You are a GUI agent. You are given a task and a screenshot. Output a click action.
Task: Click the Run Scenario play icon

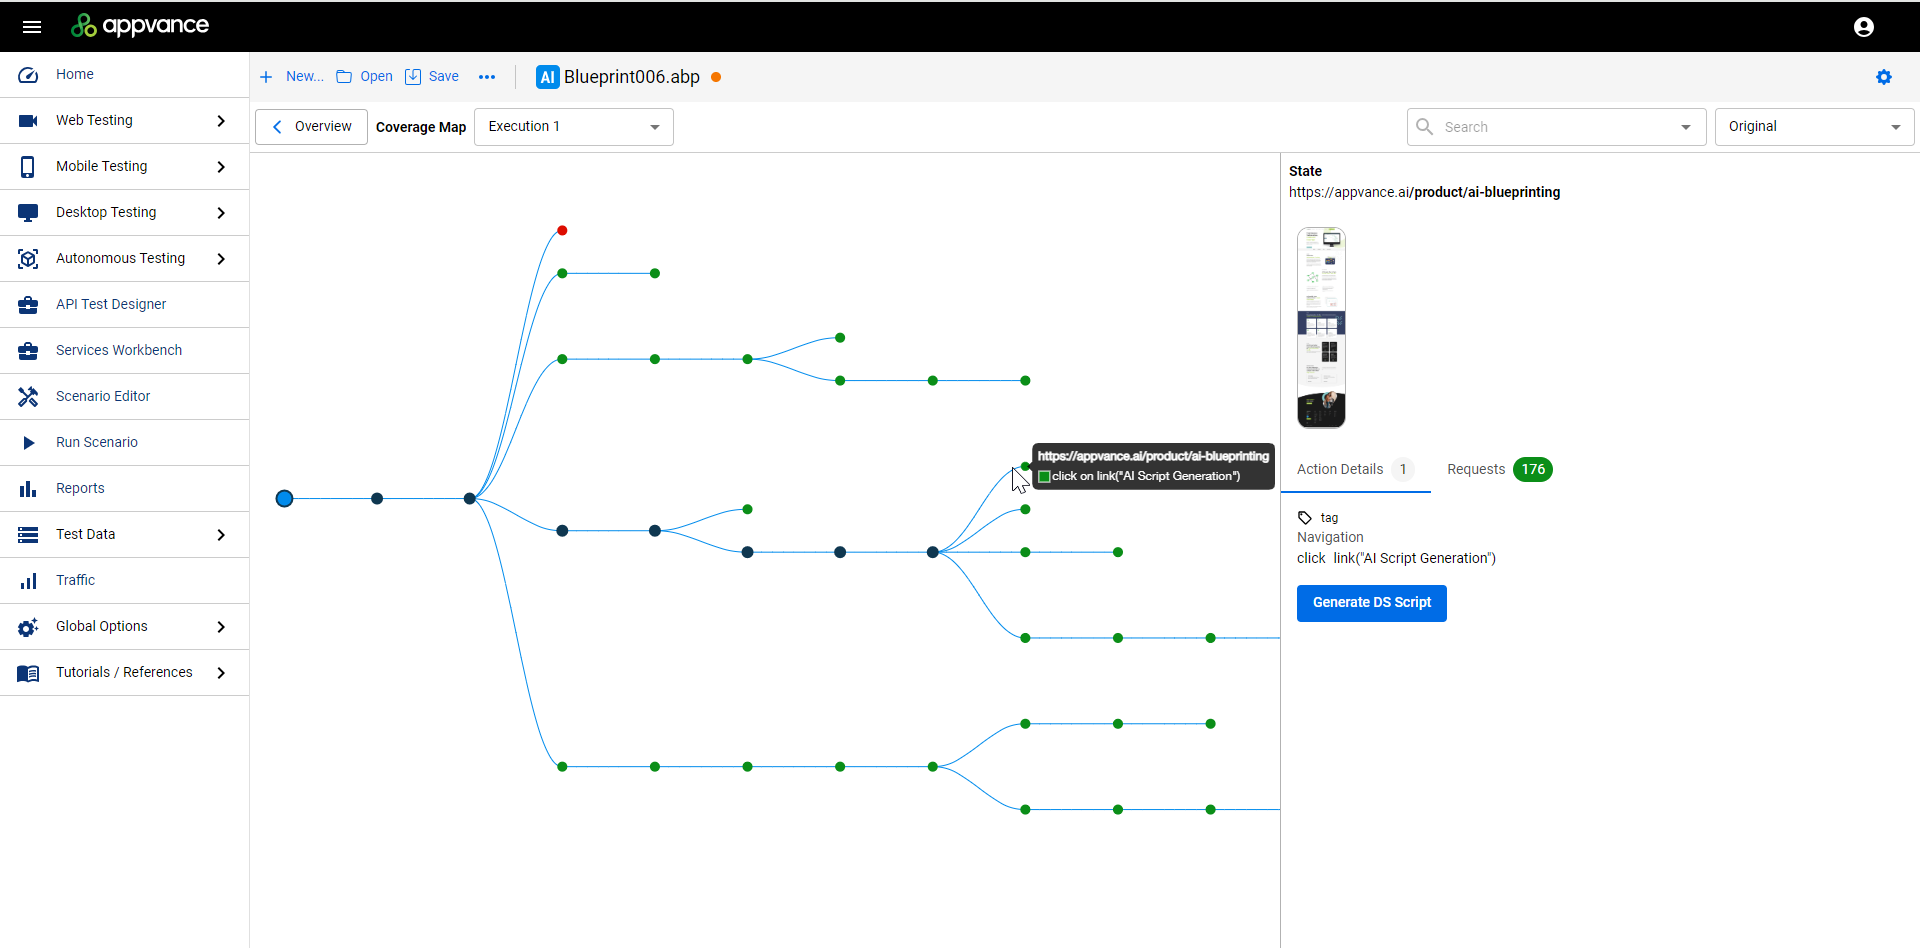click(28, 443)
